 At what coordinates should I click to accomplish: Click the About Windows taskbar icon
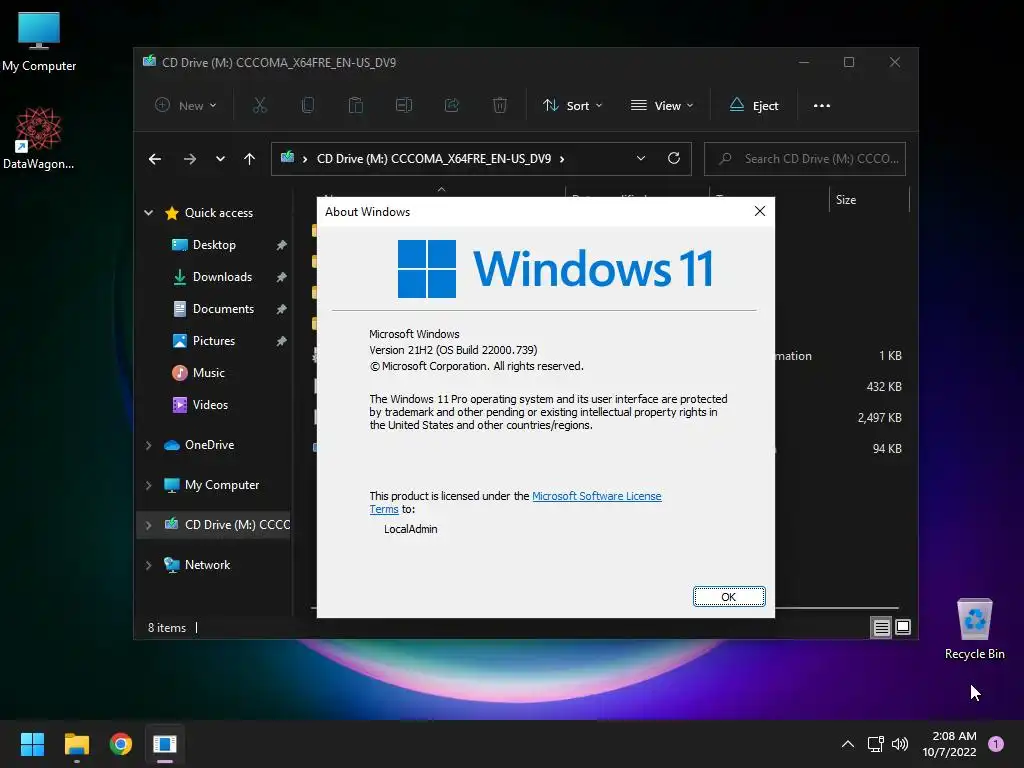165,744
